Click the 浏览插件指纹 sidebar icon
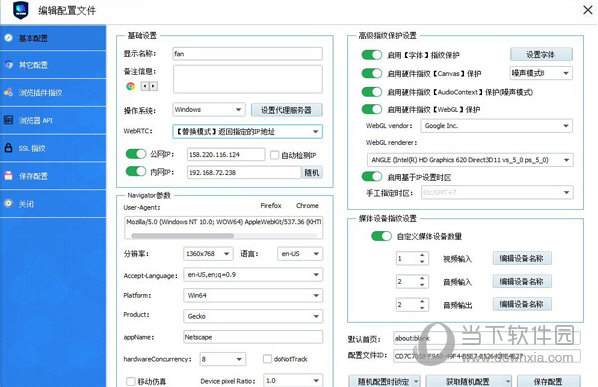This screenshot has height=387, width=598. click(8, 92)
